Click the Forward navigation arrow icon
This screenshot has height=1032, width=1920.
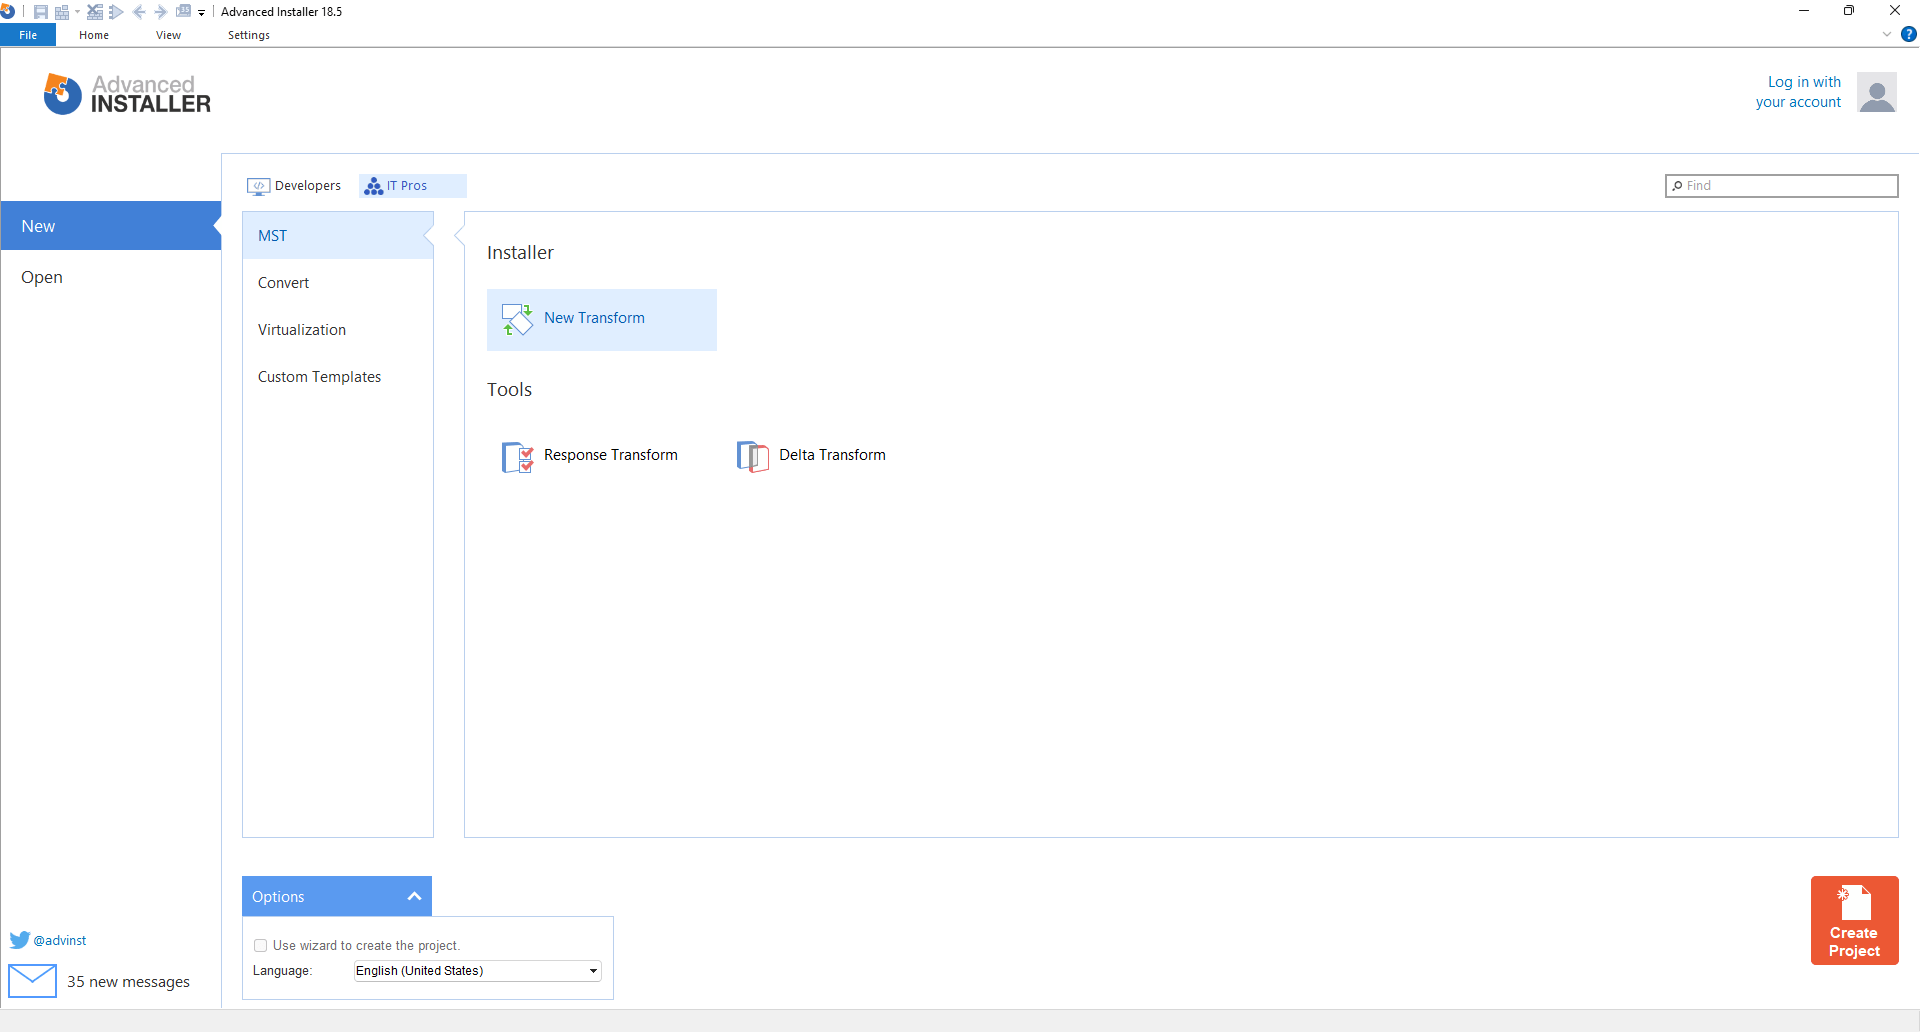pyautogui.click(x=160, y=11)
